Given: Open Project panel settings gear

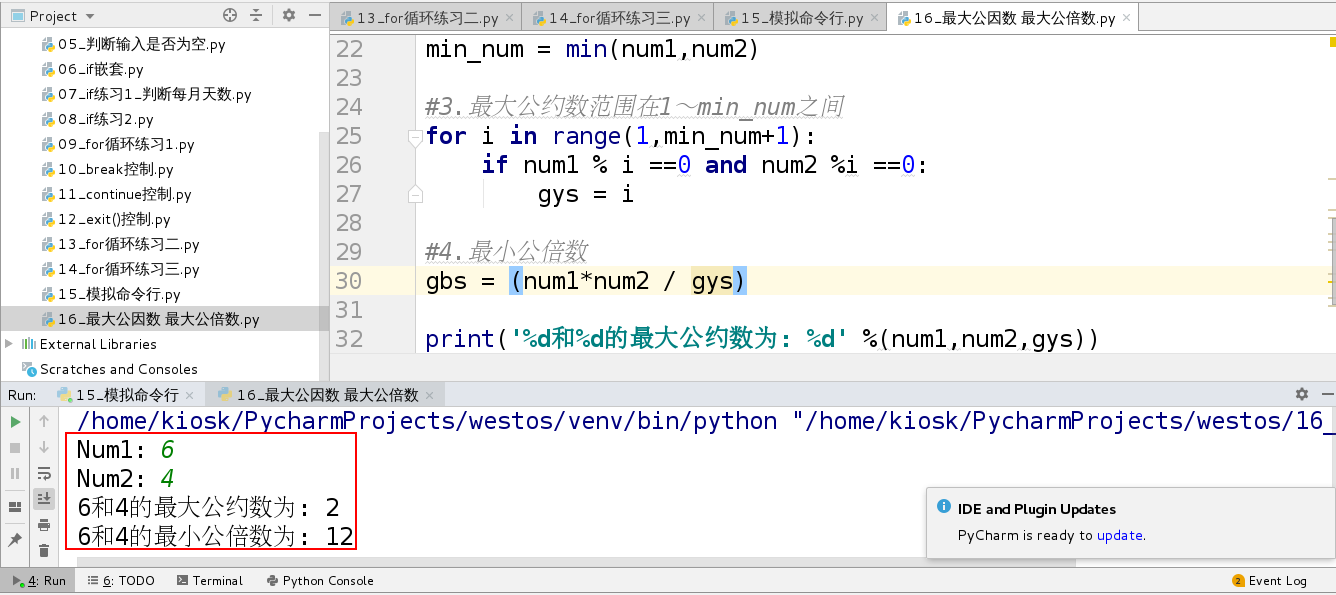Looking at the screenshot, I should click(289, 16).
